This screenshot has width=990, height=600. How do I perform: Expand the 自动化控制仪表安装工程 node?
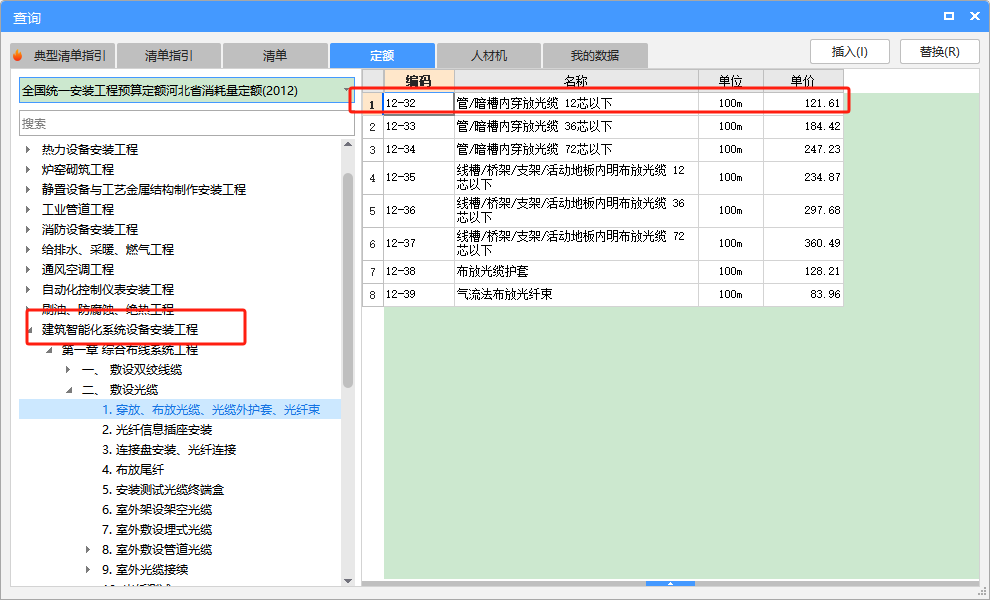click(x=28, y=289)
